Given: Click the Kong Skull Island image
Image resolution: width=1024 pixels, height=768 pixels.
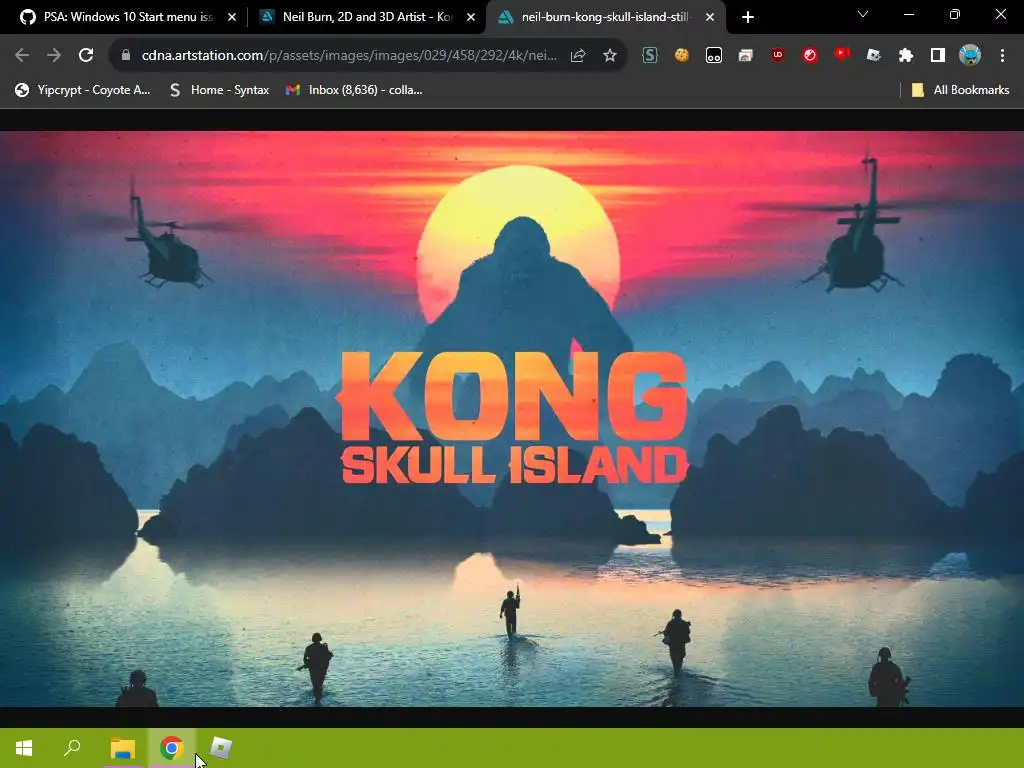Looking at the screenshot, I should pos(512,419).
